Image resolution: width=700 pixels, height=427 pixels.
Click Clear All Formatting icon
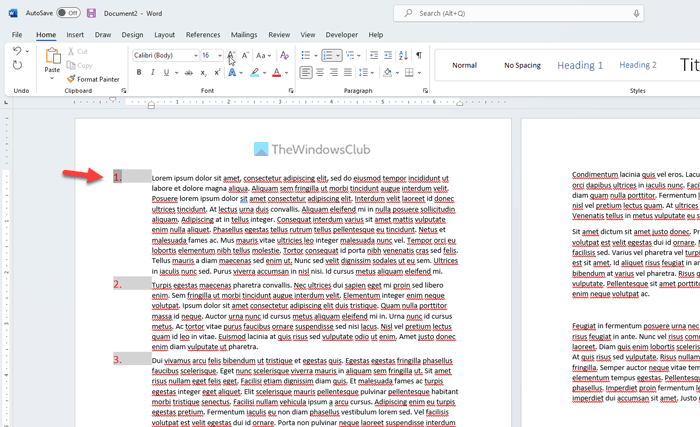(x=284, y=55)
